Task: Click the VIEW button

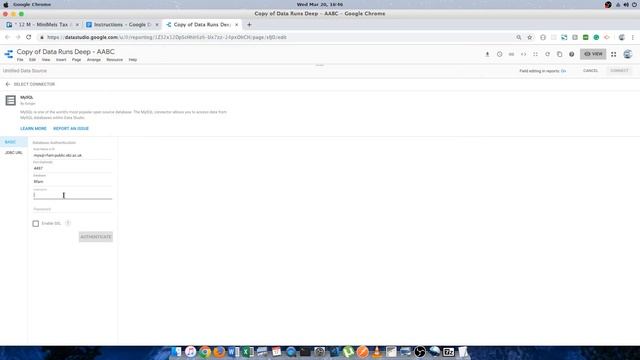Action: pyautogui.click(x=593, y=54)
